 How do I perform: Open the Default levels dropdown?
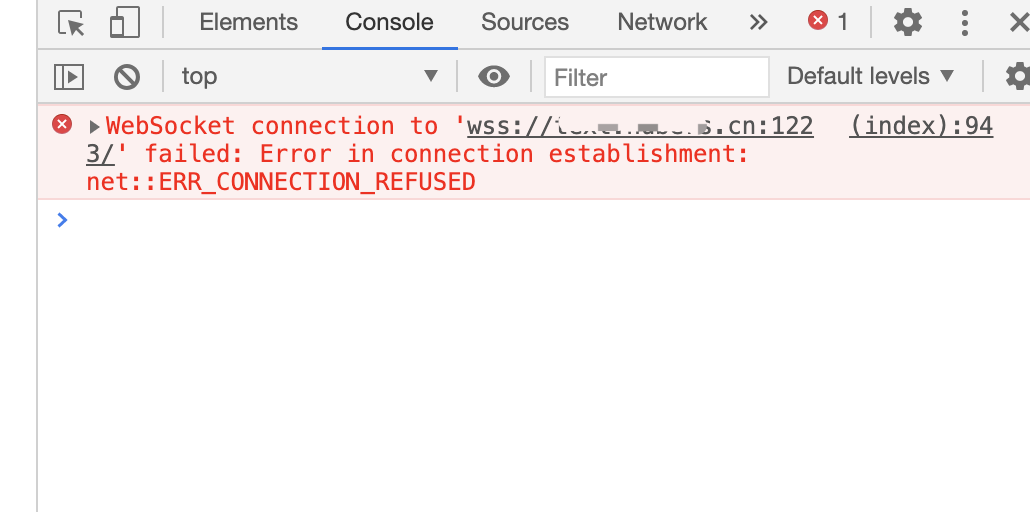pos(870,76)
